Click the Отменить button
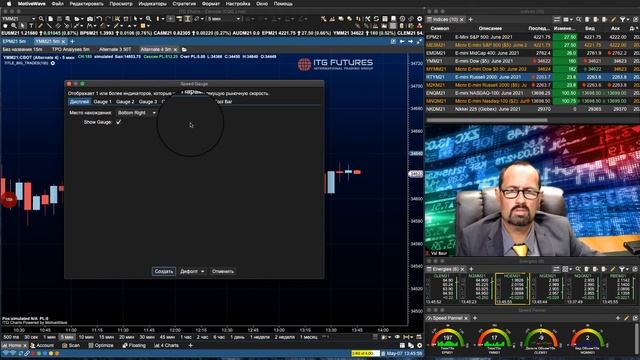 point(223,271)
